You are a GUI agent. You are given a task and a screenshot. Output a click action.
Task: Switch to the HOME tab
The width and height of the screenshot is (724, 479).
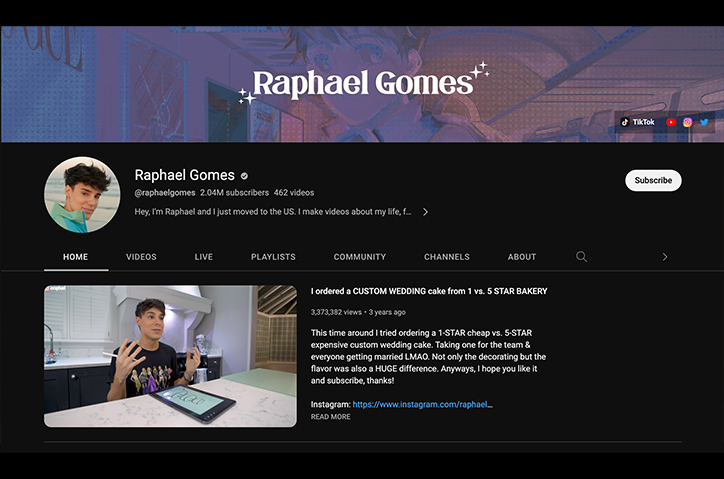coord(76,257)
